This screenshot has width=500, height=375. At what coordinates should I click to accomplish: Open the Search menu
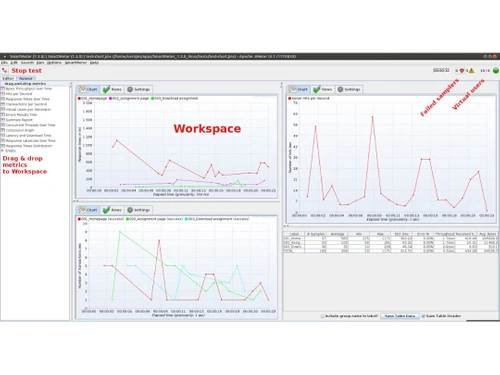[x=27, y=63]
